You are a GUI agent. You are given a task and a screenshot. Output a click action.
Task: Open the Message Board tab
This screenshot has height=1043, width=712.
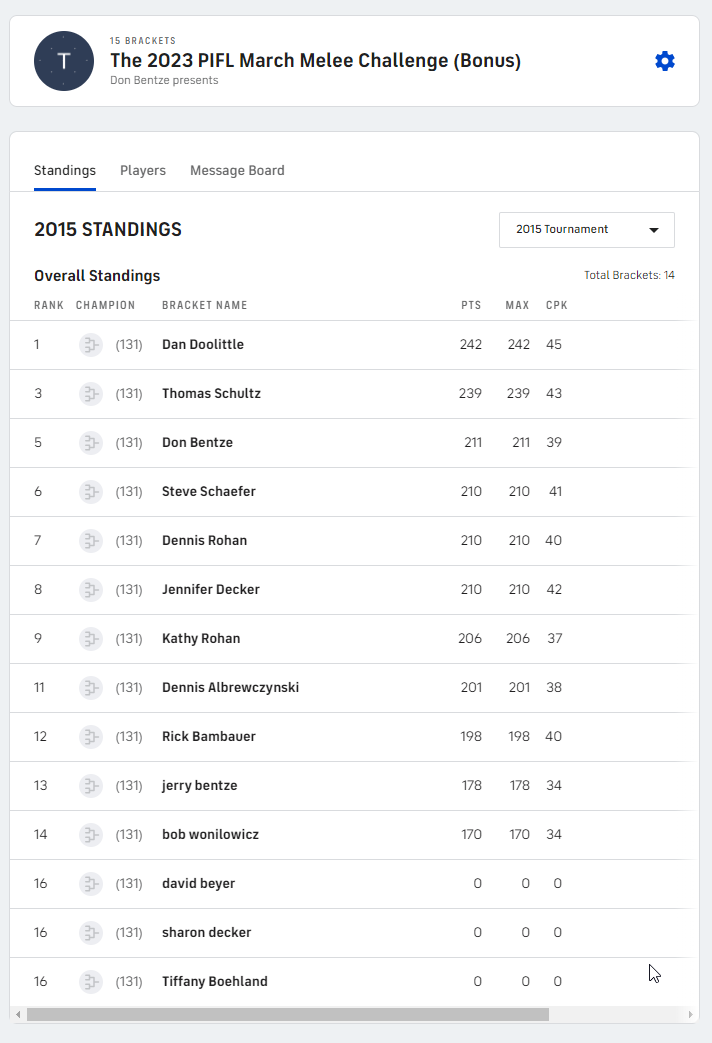(x=237, y=171)
